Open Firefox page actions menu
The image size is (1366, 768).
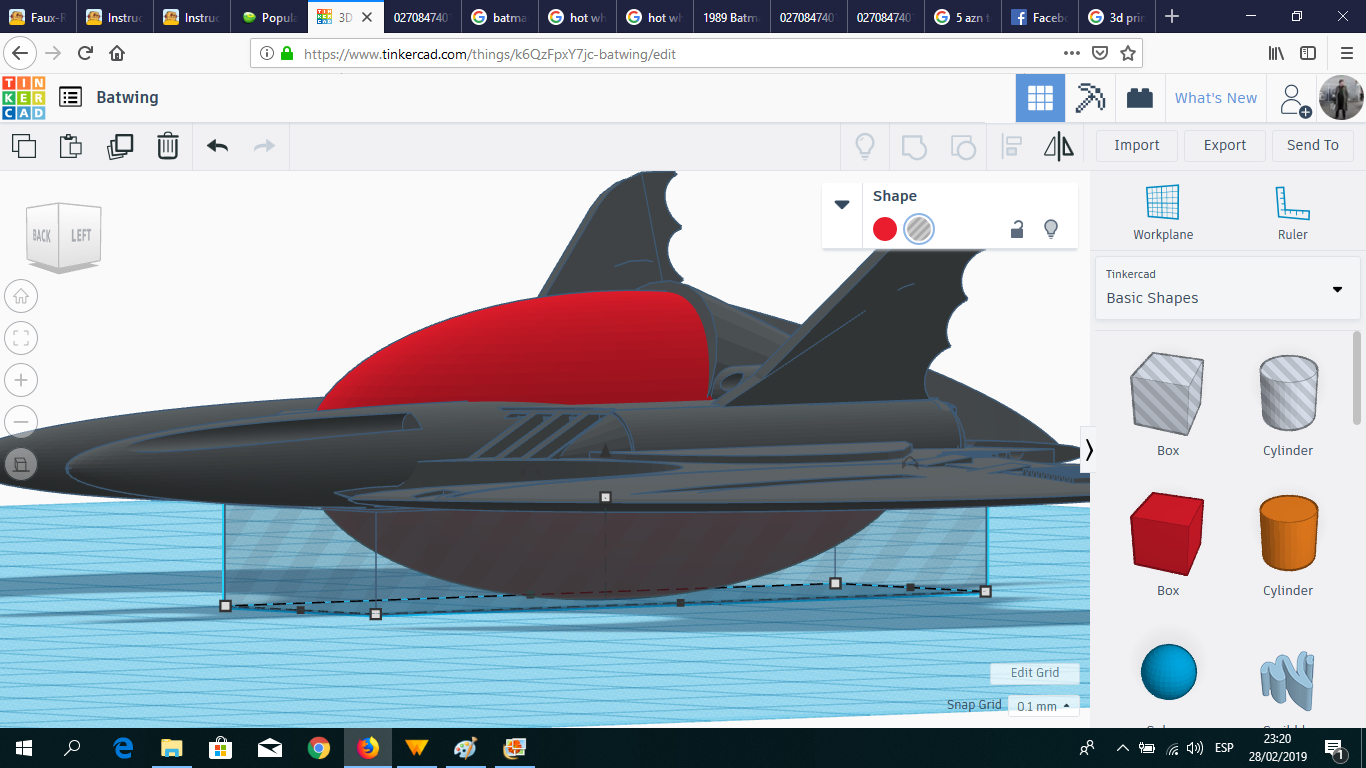pos(1072,53)
